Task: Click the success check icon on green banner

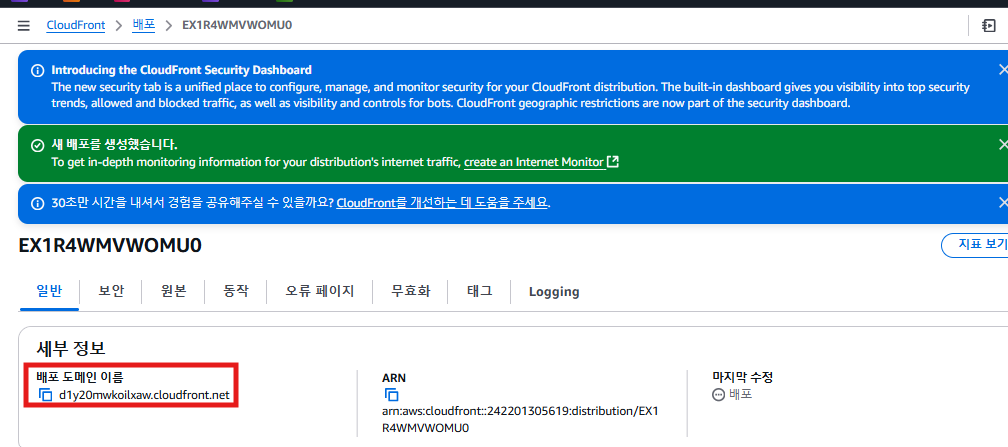Action: point(38,145)
